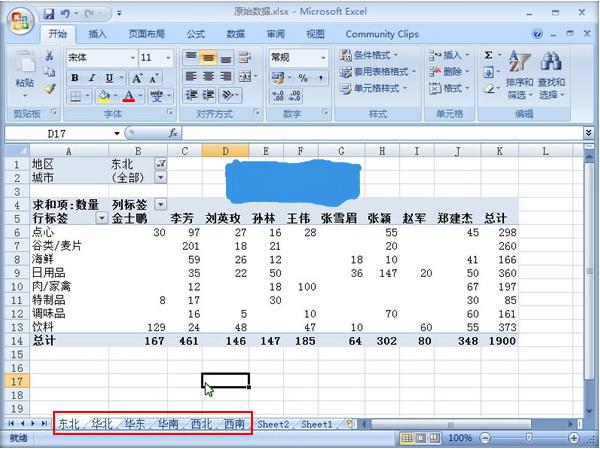Toggle underline formatting
The width and height of the screenshot is (600, 449).
(x=109, y=78)
